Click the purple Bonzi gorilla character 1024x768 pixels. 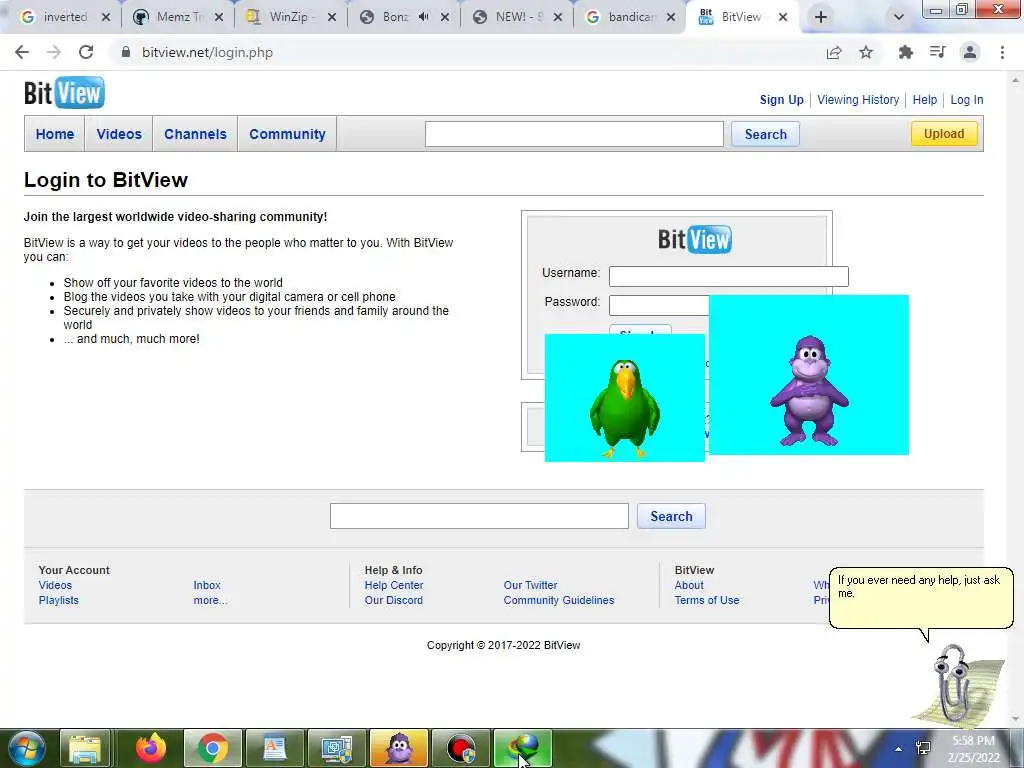tap(809, 391)
